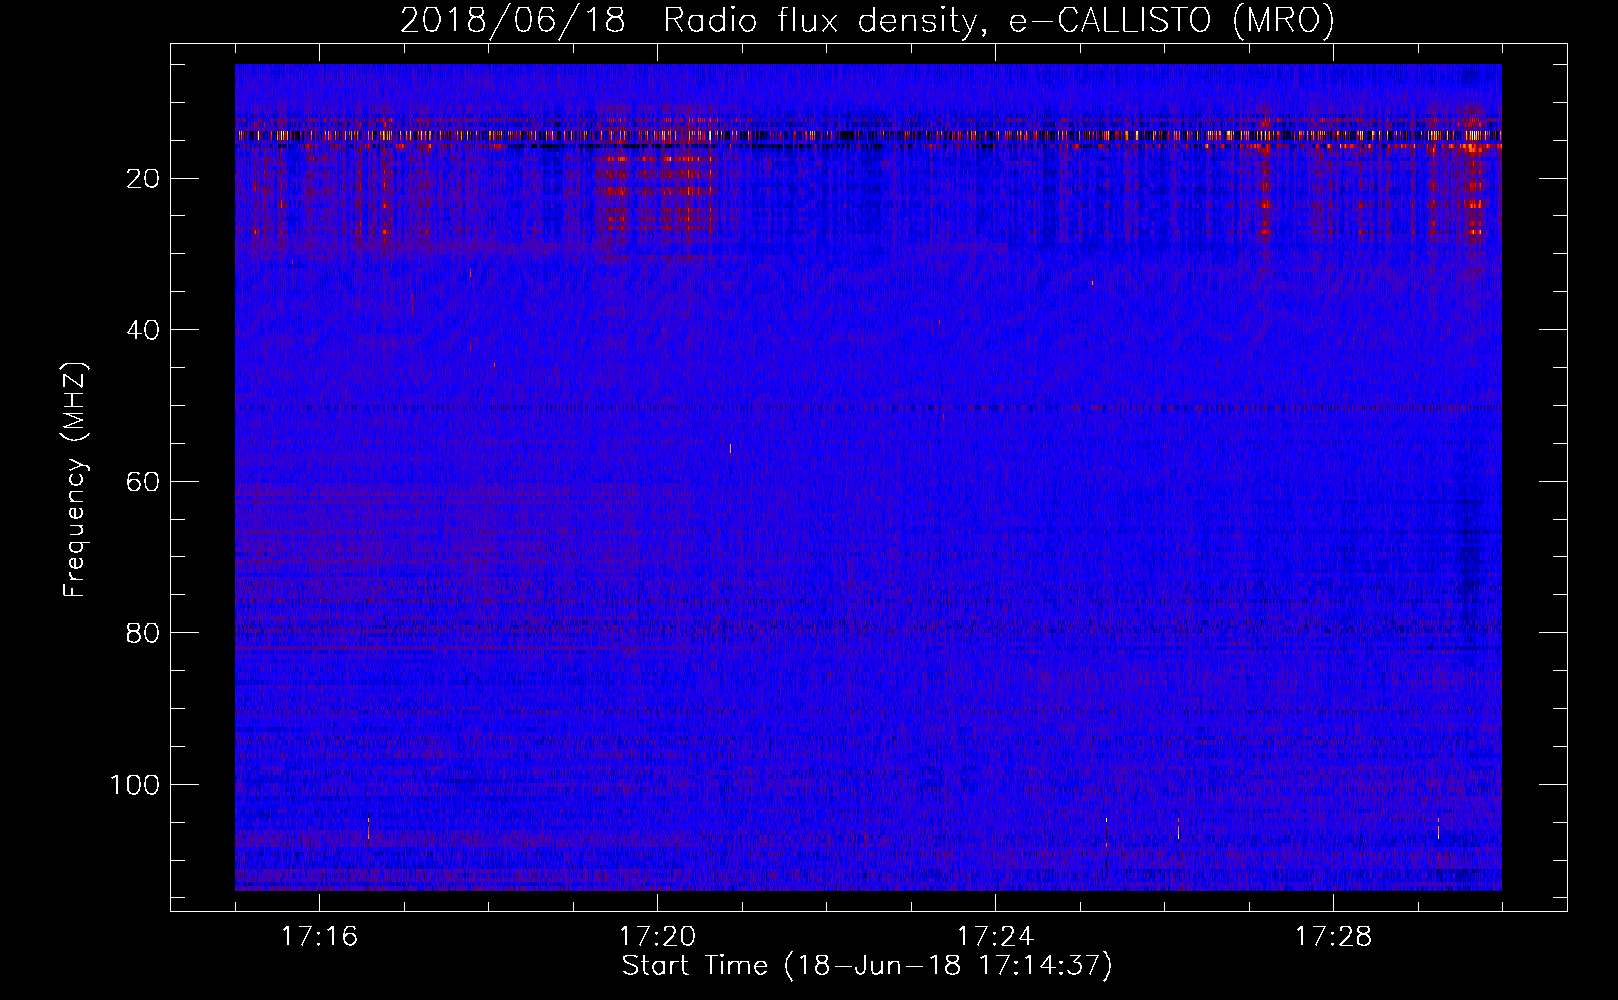Click the 20 MHz frequency tick label
Viewport: 1618px width, 1000px height.
pos(144,178)
